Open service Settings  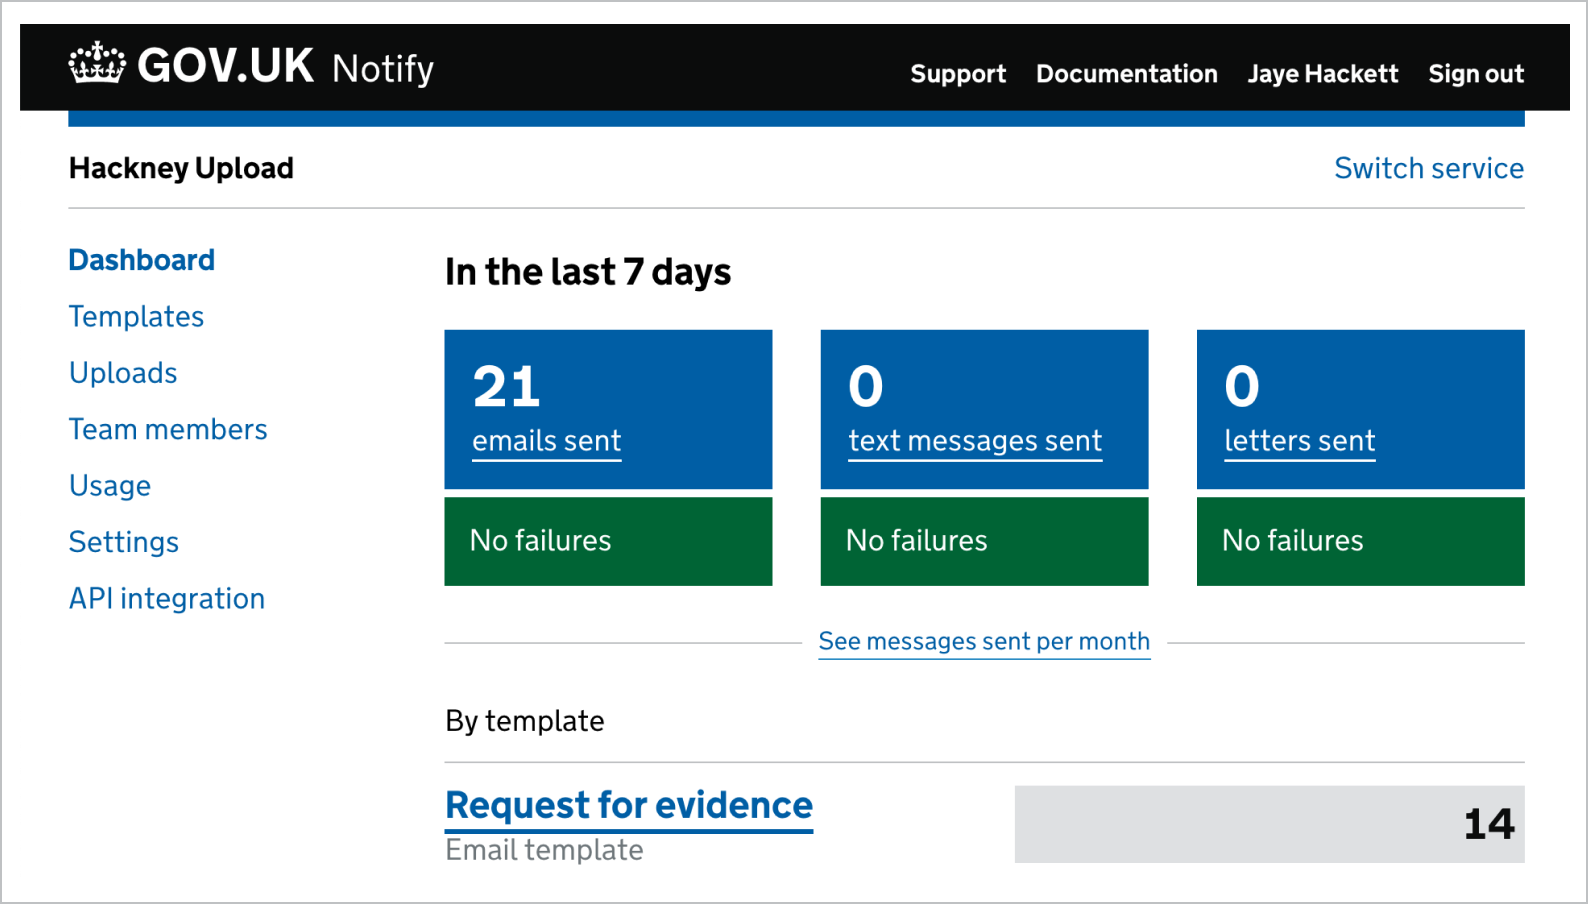pos(124,542)
